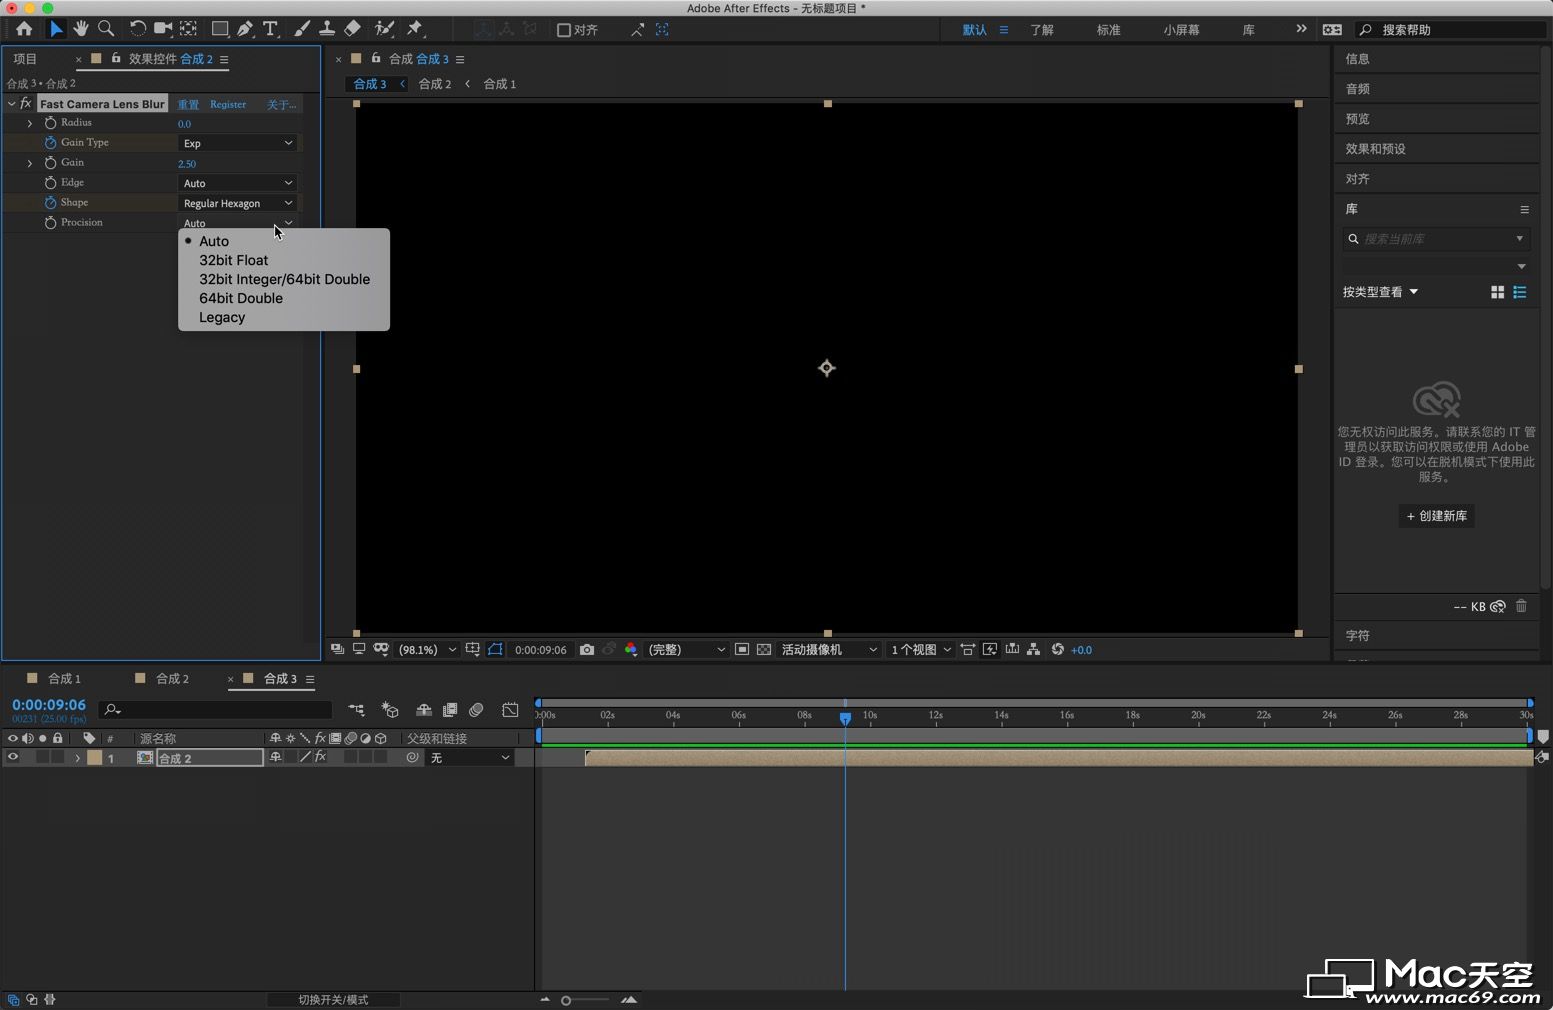Toggle the transparency grid icon
The height and width of the screenshot is (1010, 1553).
(x=764, y=649)
